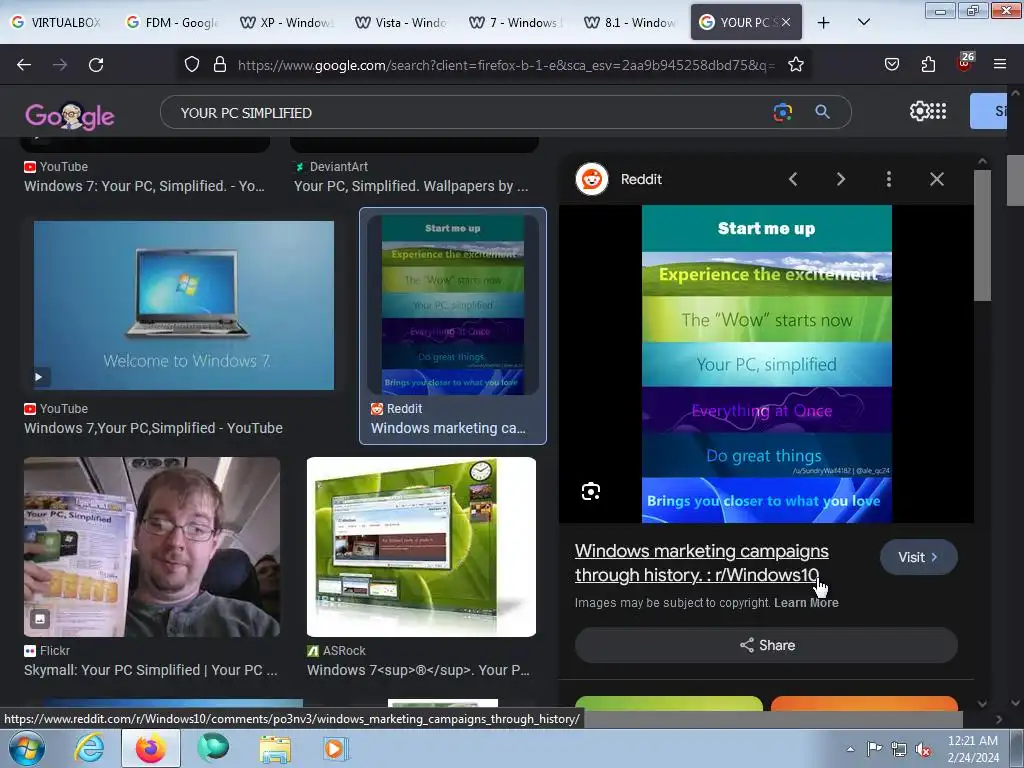Open the Skymall: Your PC Simplified link

coord(151,670)
